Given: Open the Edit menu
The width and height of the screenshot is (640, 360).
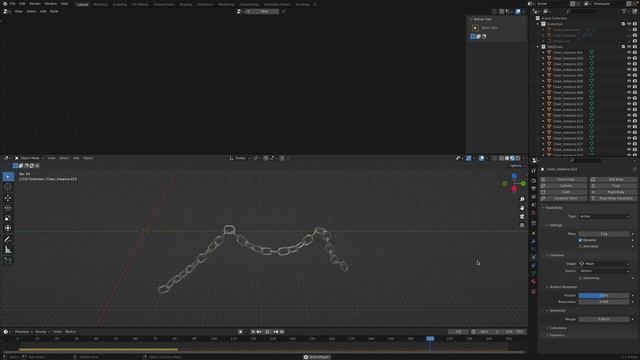Looking at the screenshot, I should point(22,4).
